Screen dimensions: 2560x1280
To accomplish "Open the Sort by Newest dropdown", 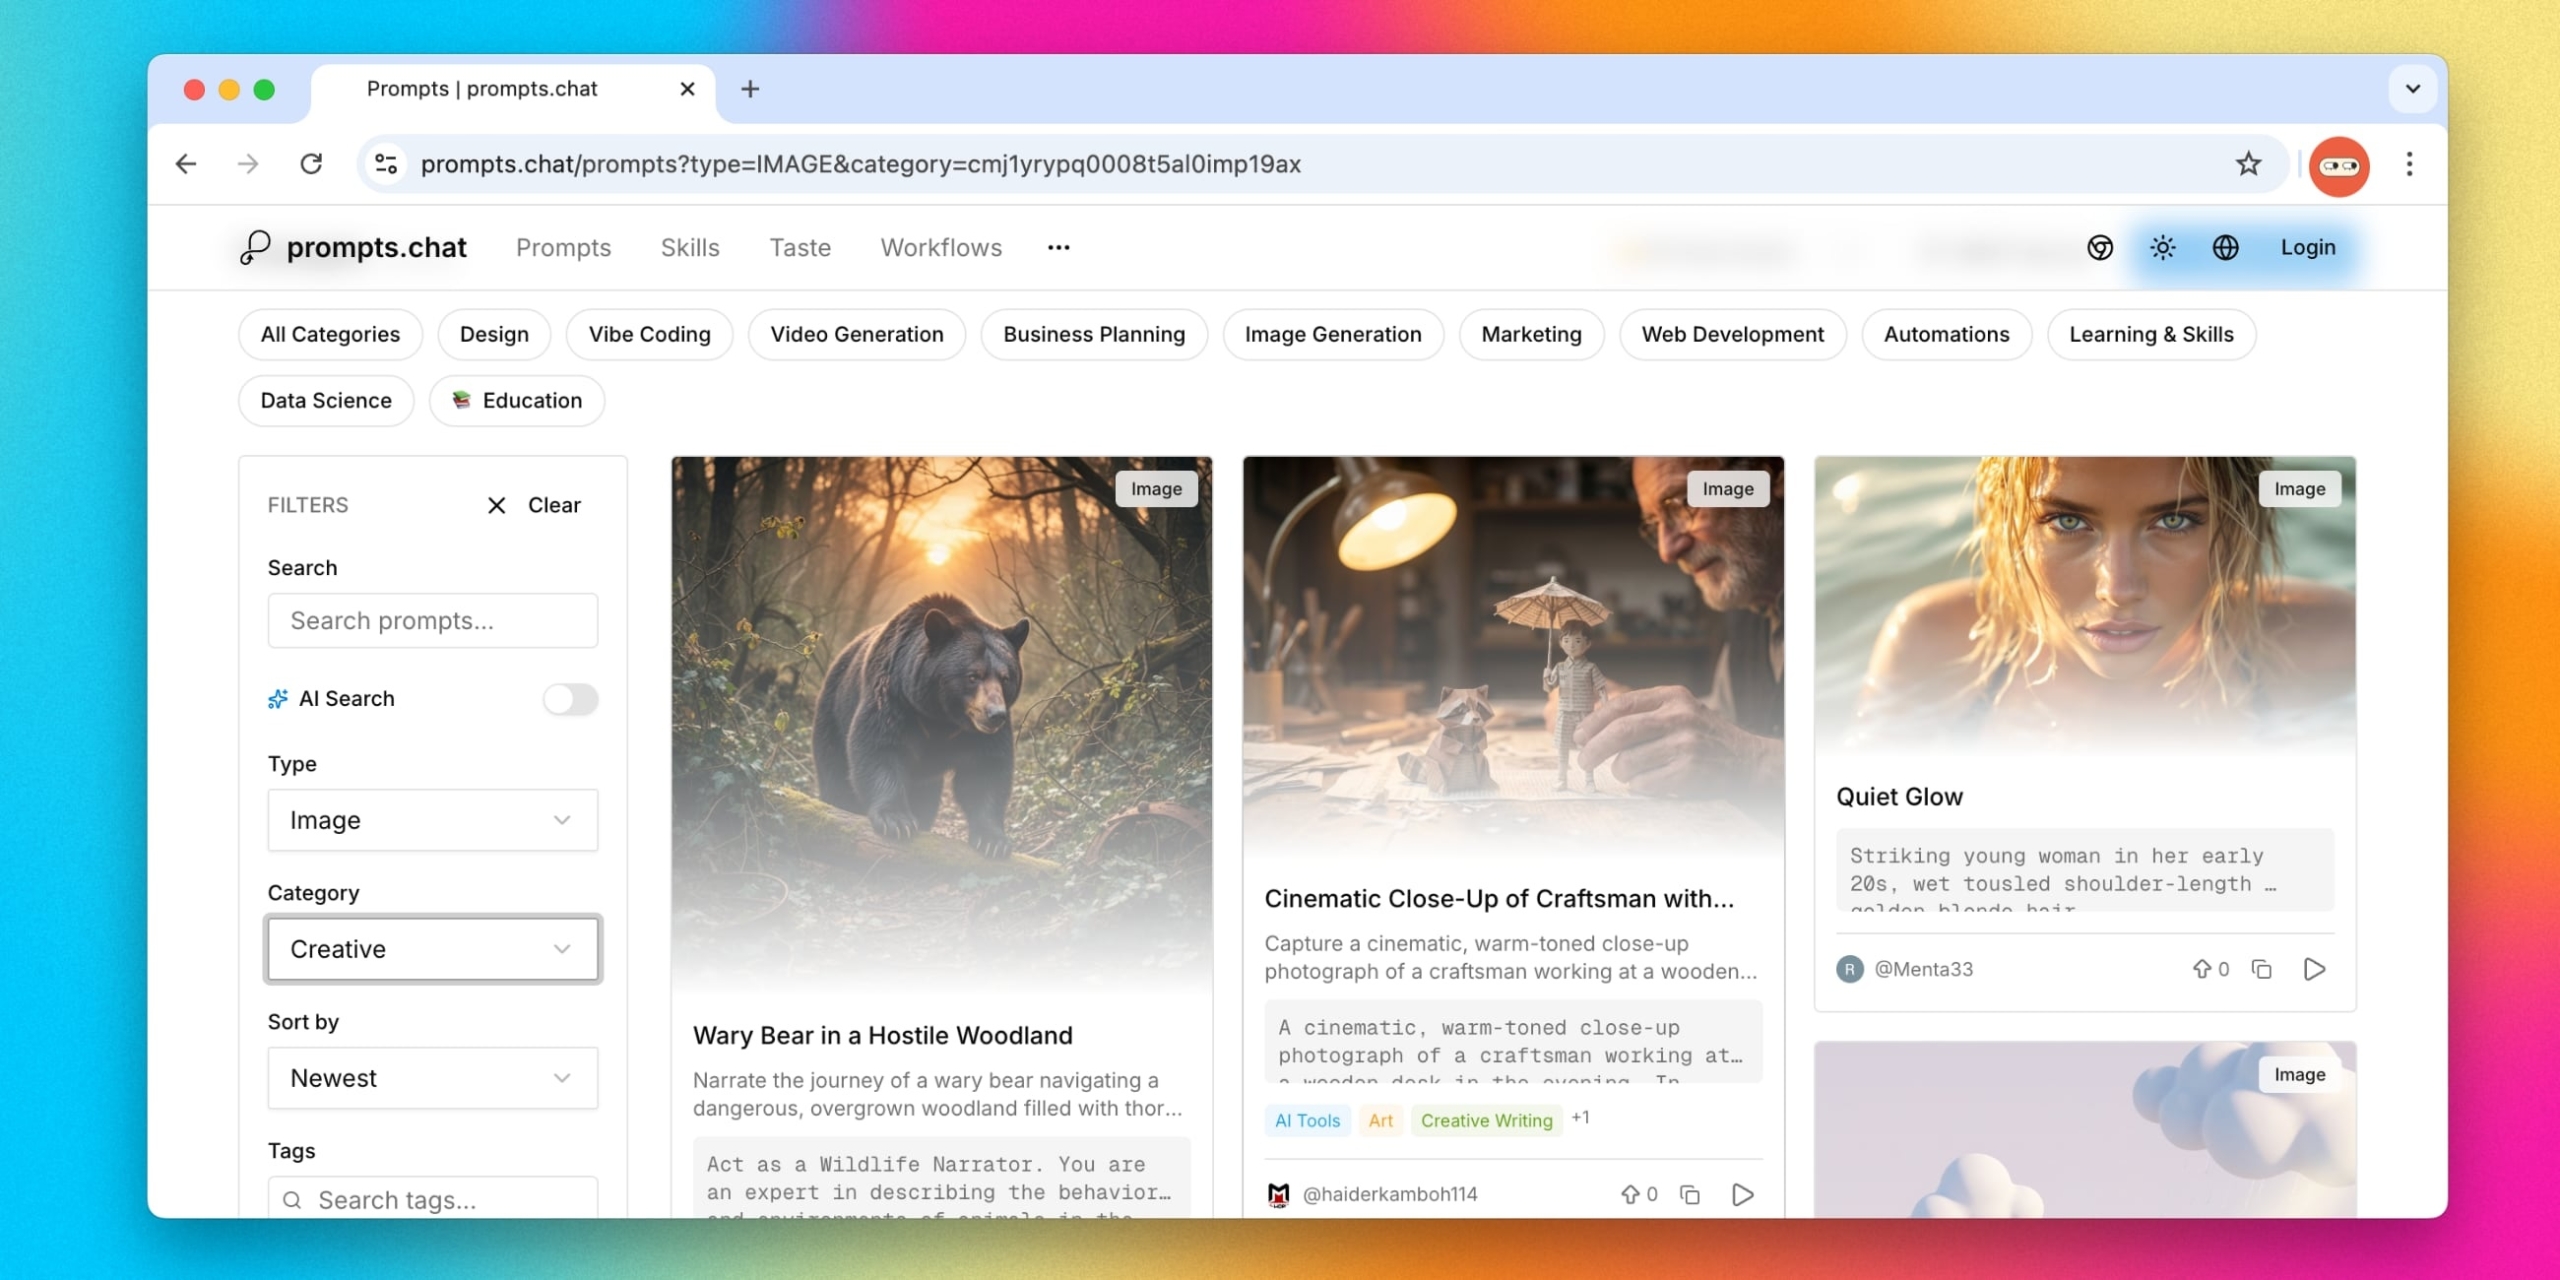I will tap(432, 1078).
